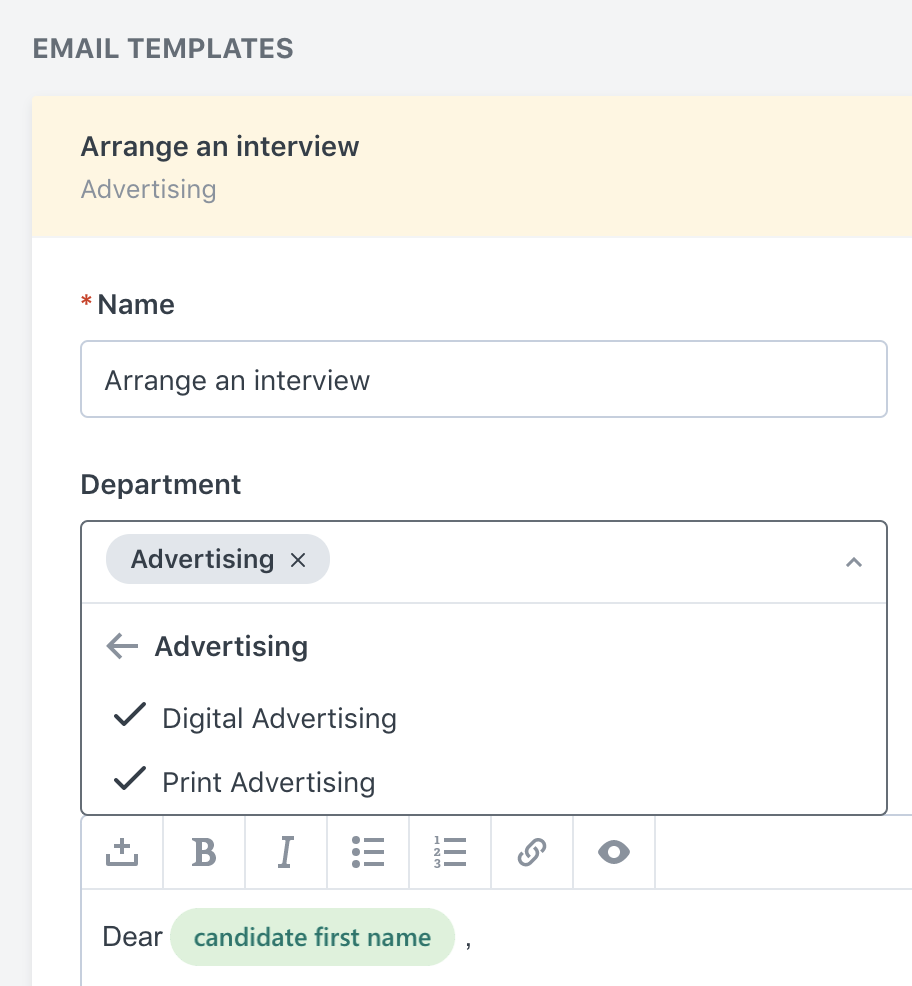Click the upload attachment icon in editor toolbar

point(122,852)
